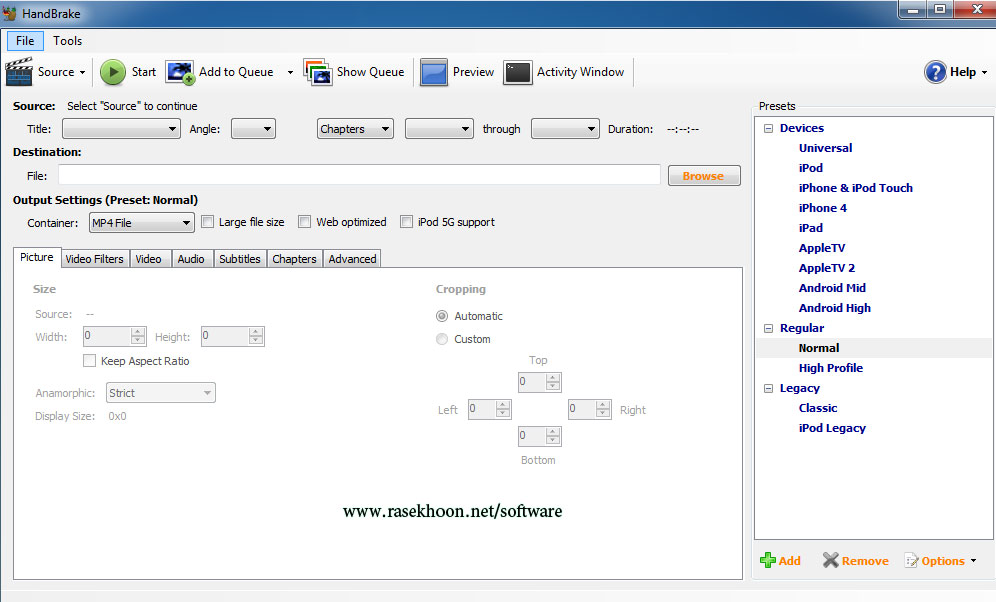
Task: Increase Width with the stepper arrow
Action: (x=137, y=332)
